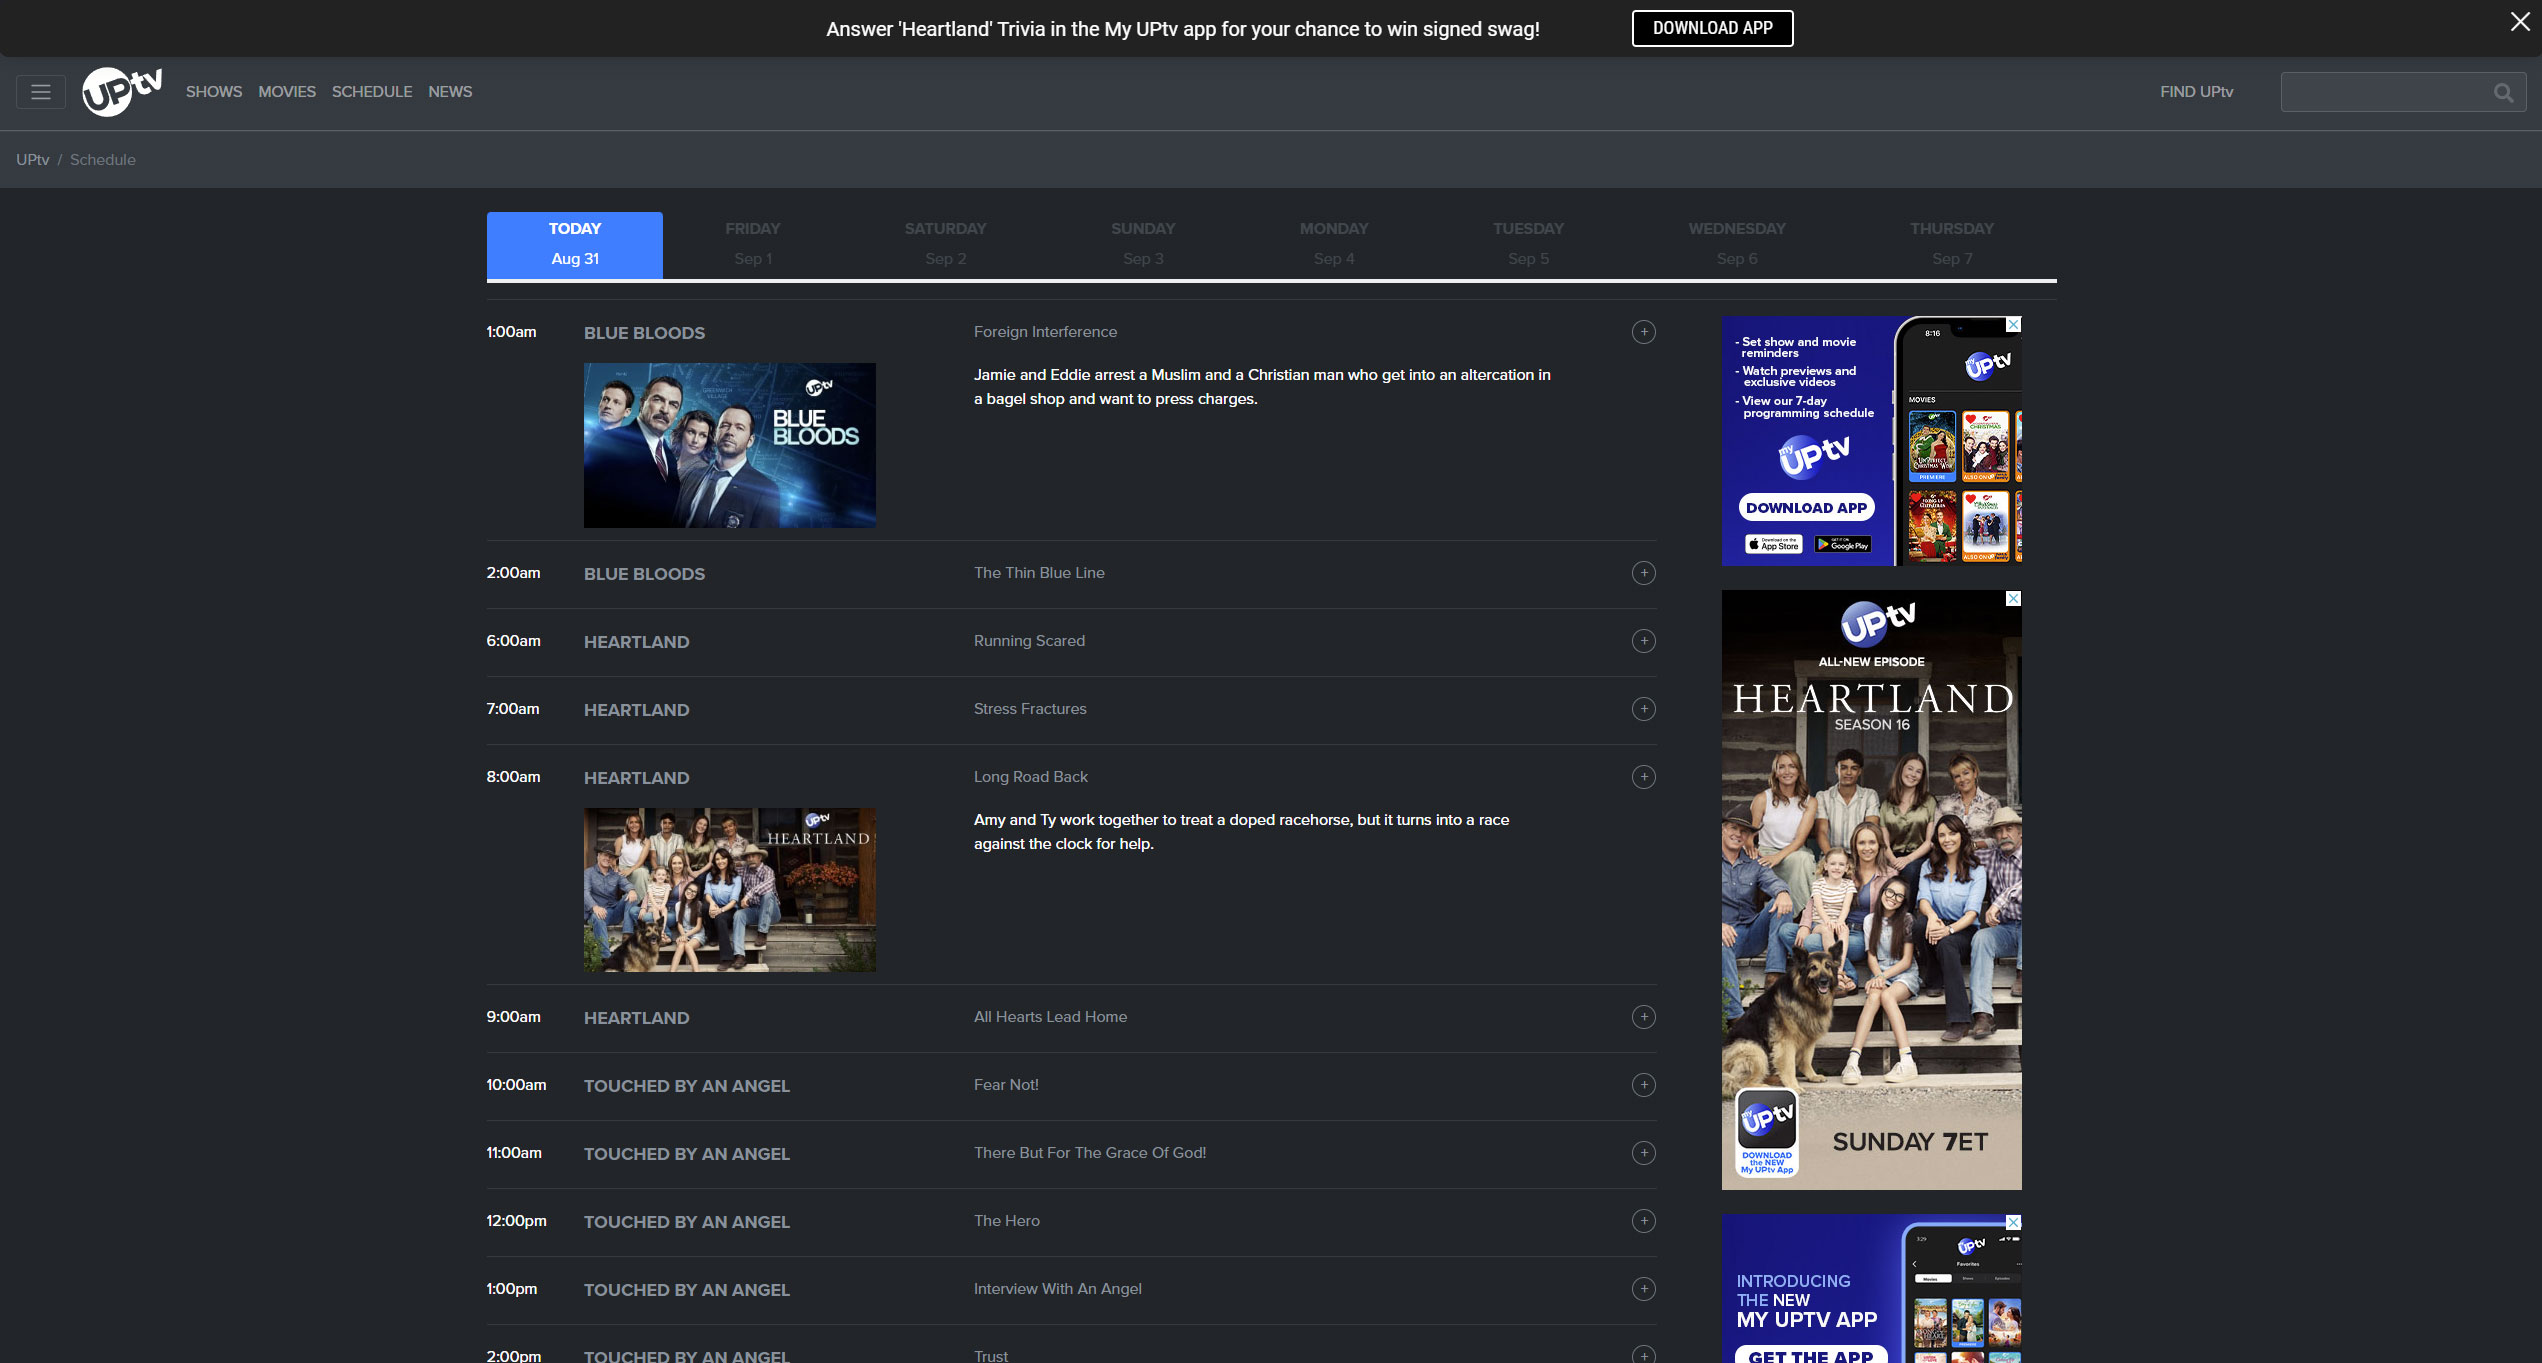Expand The Thin Blue Line entry
2542x1363 pixels.
[x=1643, y=573]
